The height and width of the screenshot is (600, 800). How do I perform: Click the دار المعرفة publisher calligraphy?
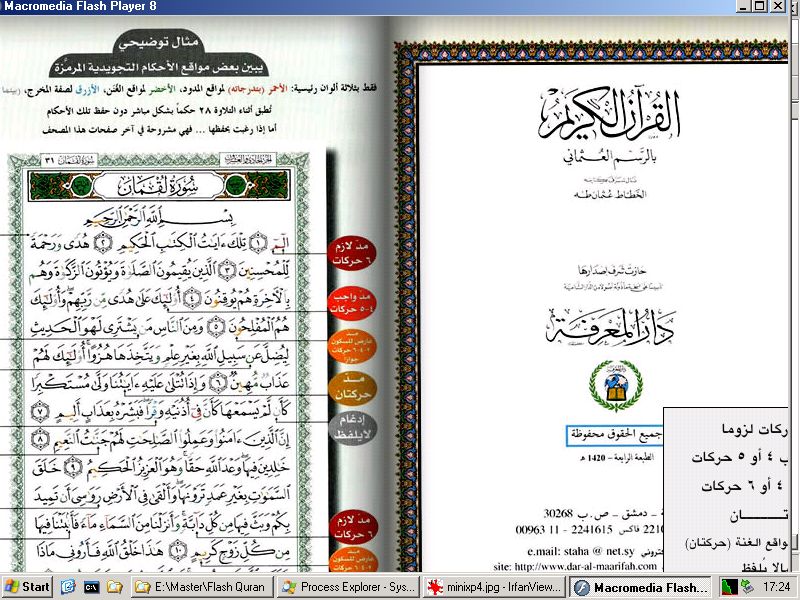610,326
